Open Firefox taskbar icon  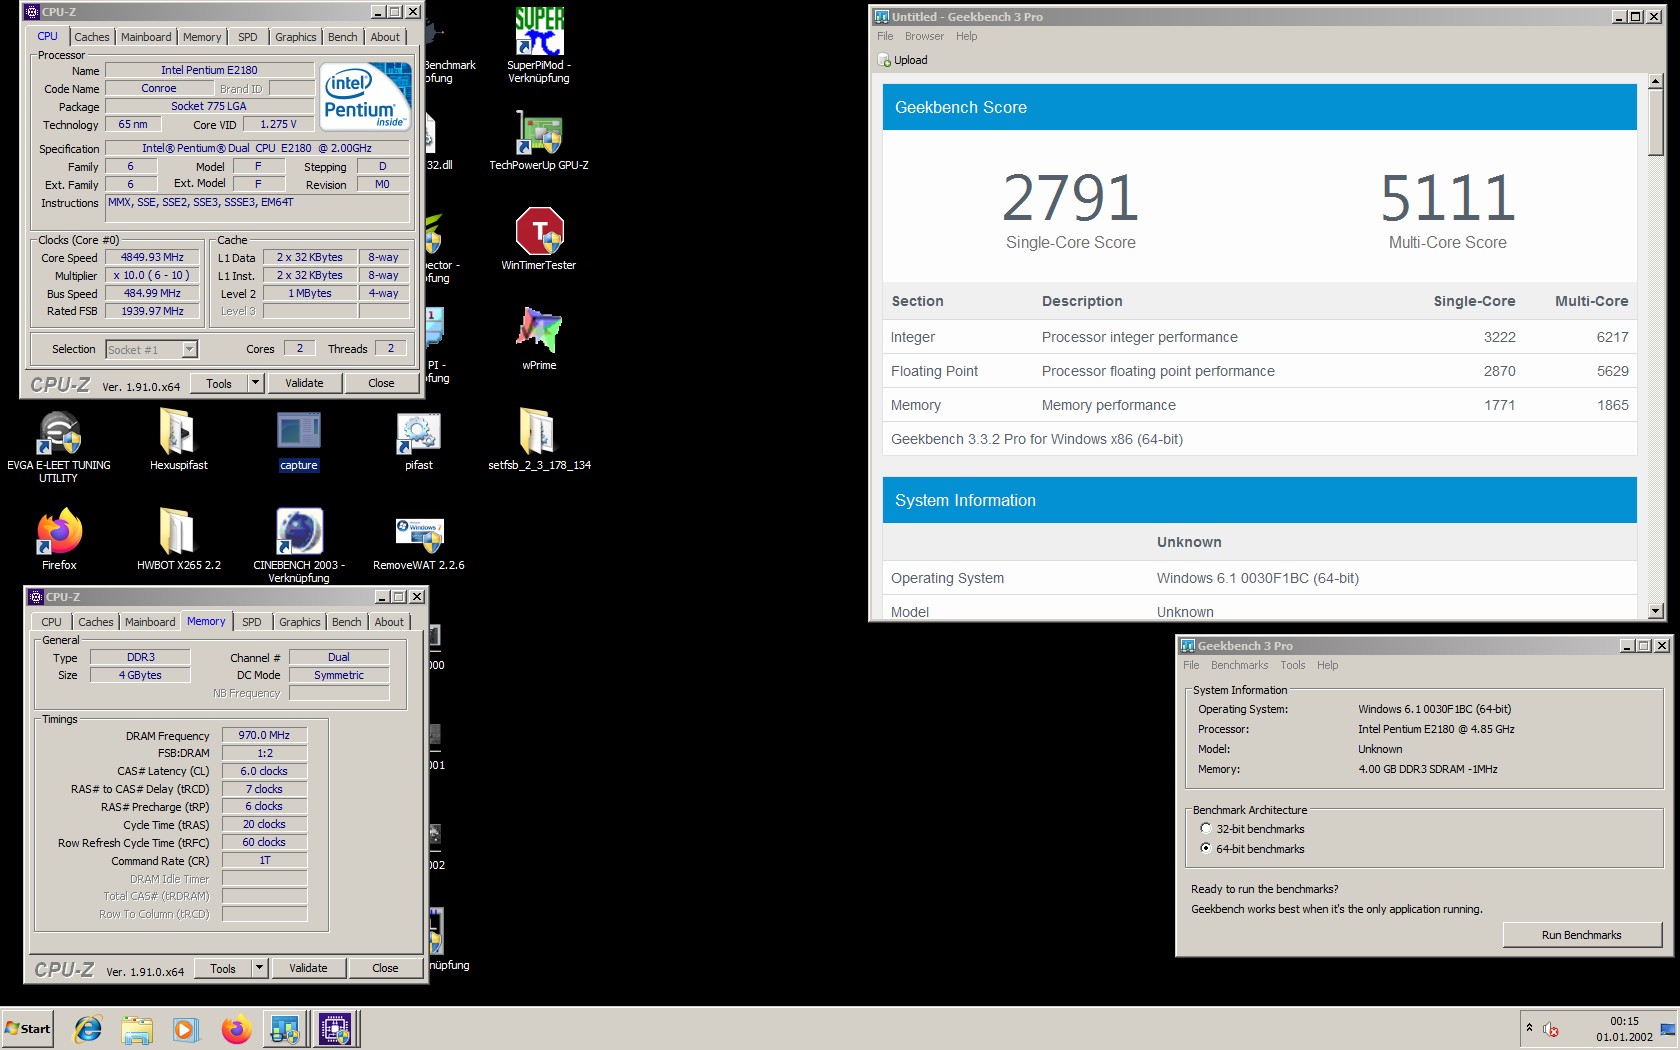[x=236, y=1029]
